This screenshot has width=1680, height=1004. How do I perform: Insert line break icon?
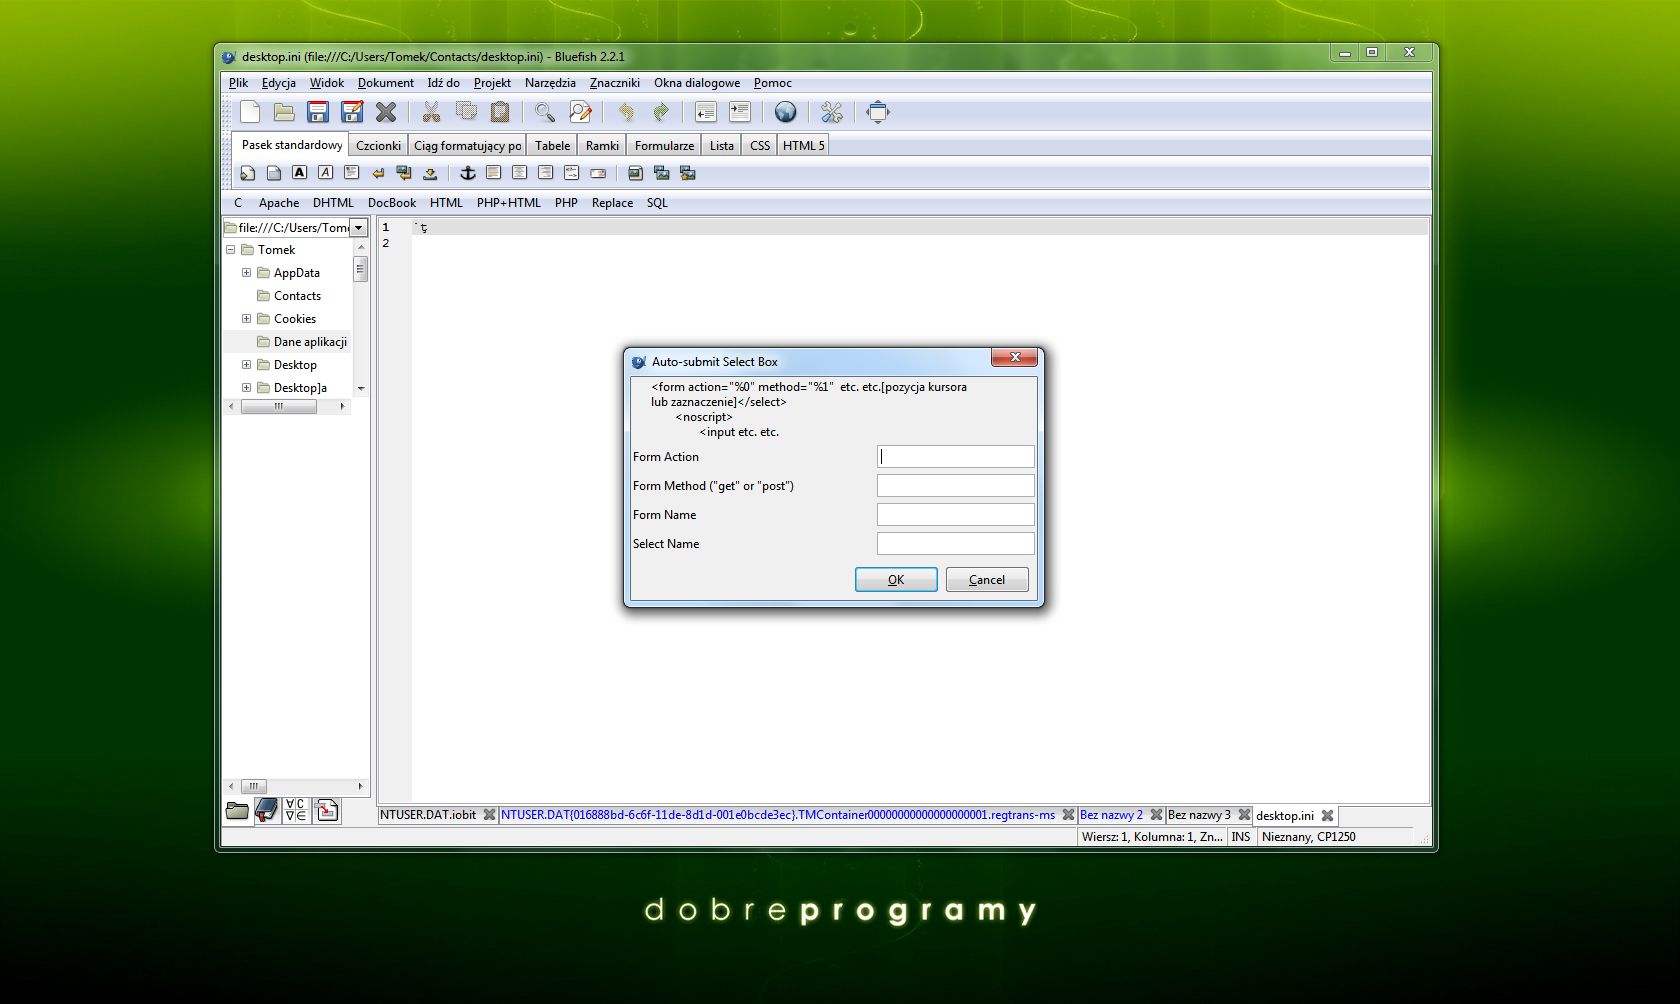point(378,173)
